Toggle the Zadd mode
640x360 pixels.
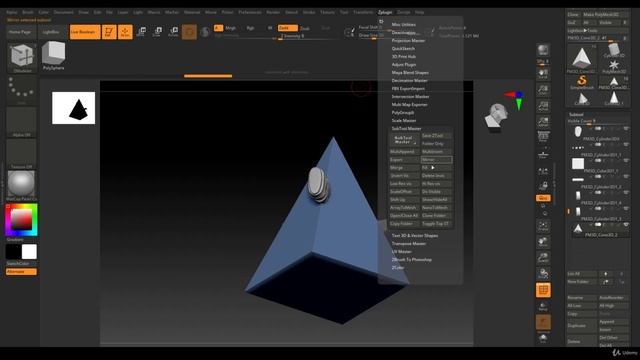pyautogui.click(x=287, y=28)
